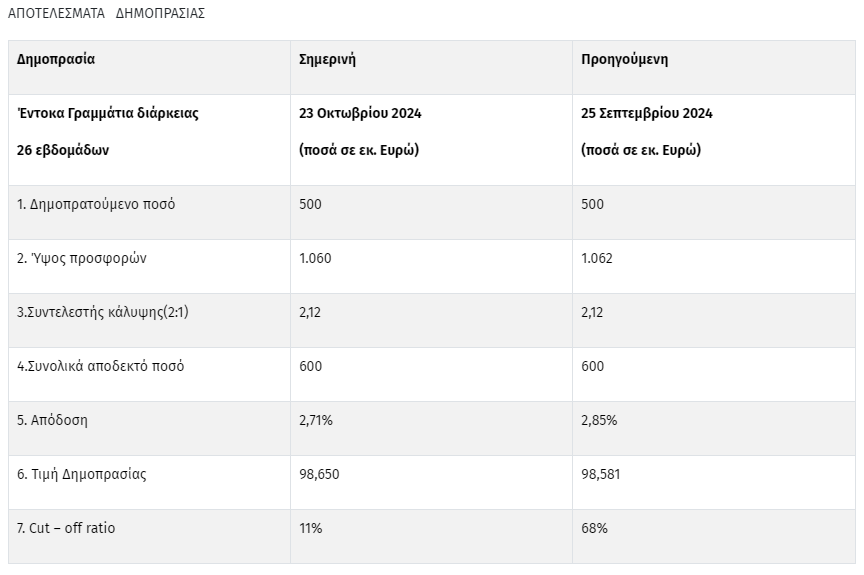Image resolution: width=864 pixels, height=575 pixels.
Task: Click previous yield value 2,85%
Action: (599, 420)
